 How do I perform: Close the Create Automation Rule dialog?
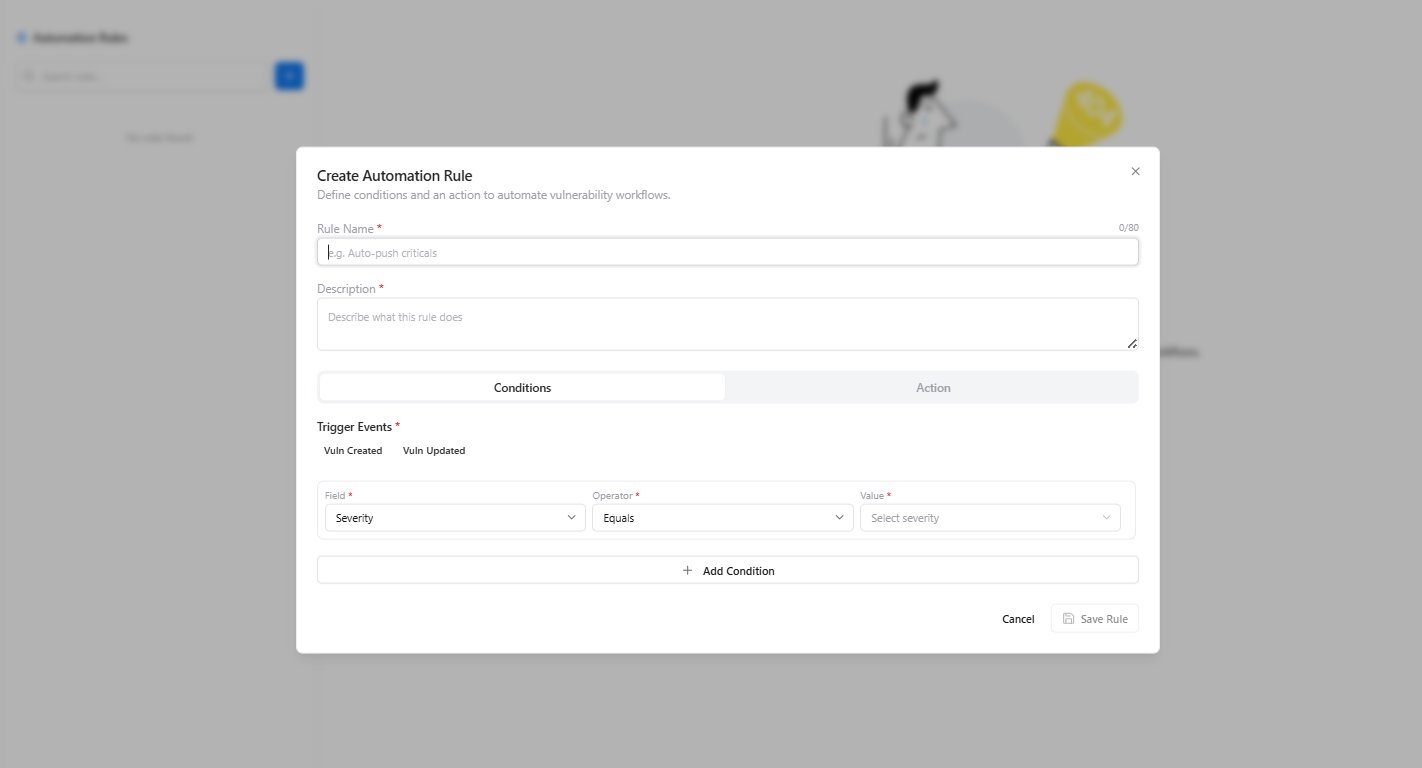[1135, 171]
